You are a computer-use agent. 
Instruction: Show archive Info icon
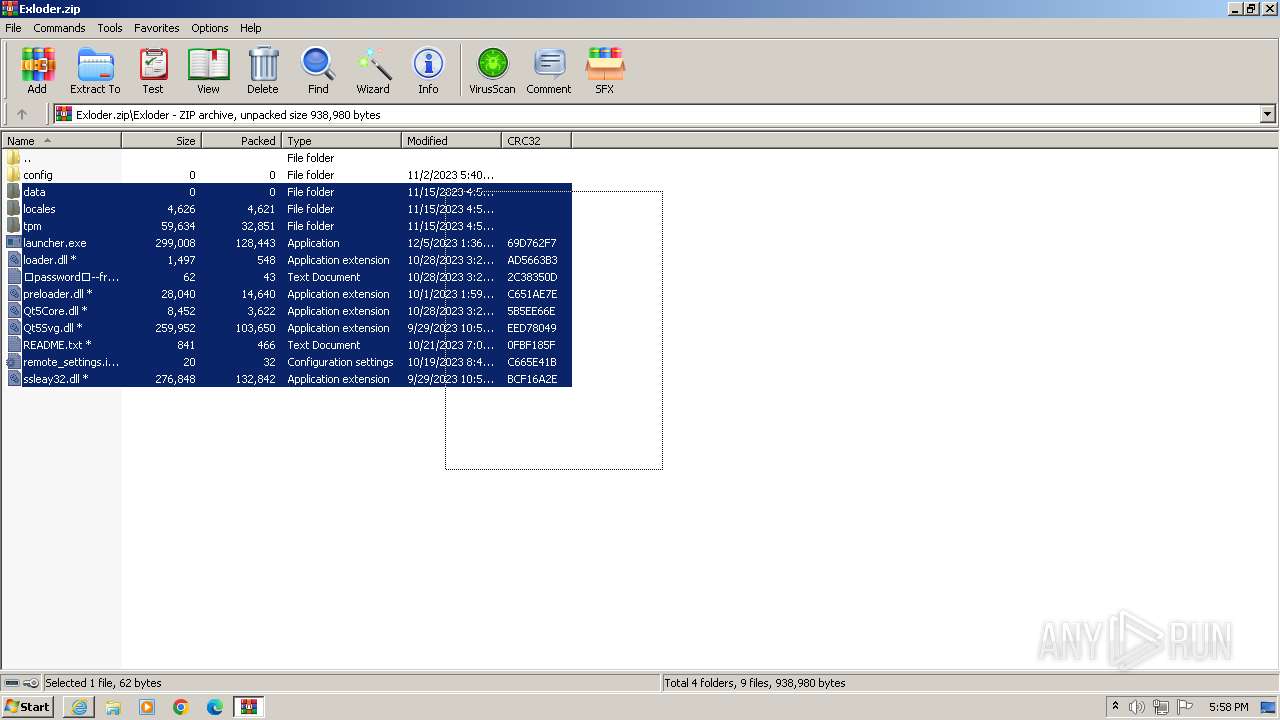(x=428, y=70)
